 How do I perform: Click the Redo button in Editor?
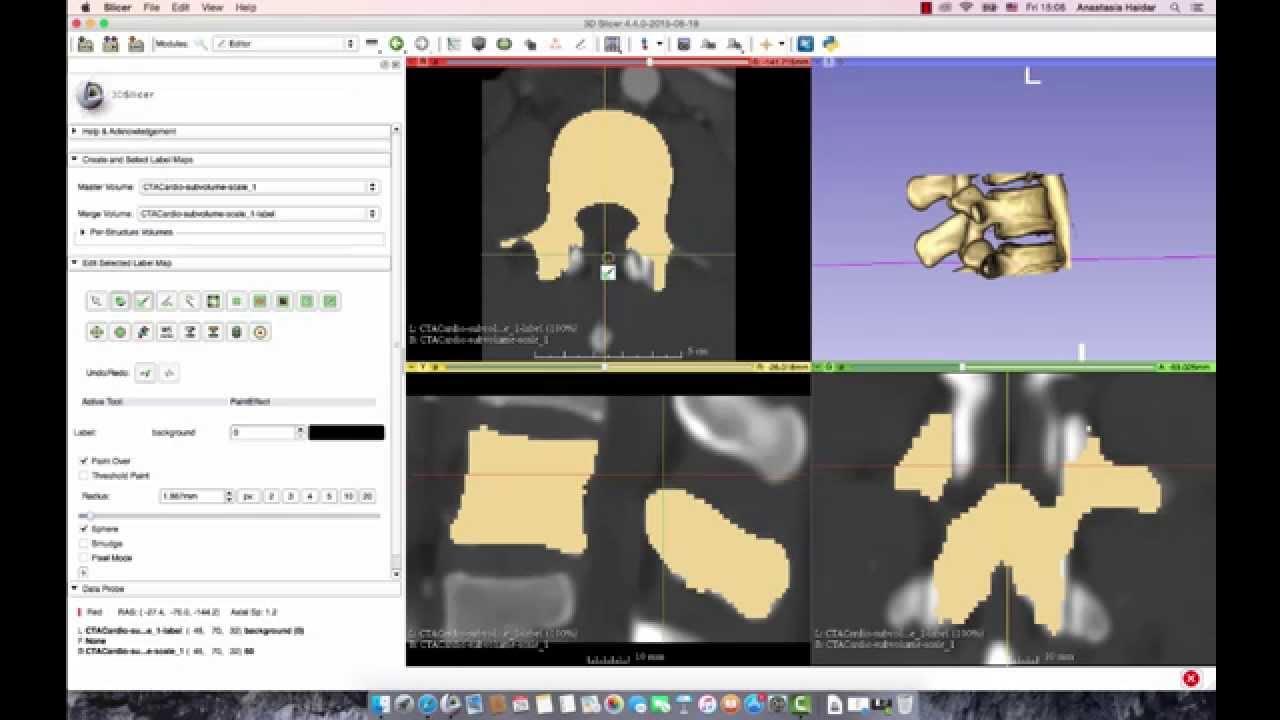click(x=169, y=373)
